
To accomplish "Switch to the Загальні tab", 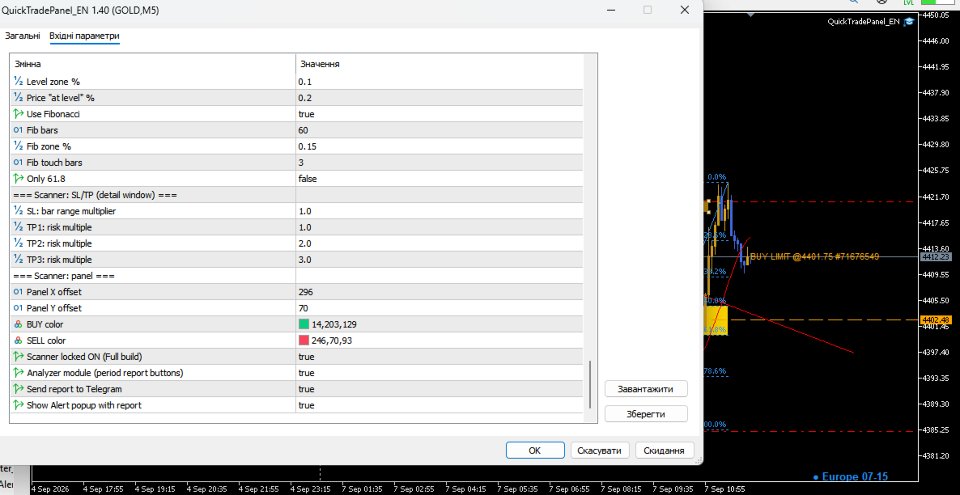I will point(23,36).
